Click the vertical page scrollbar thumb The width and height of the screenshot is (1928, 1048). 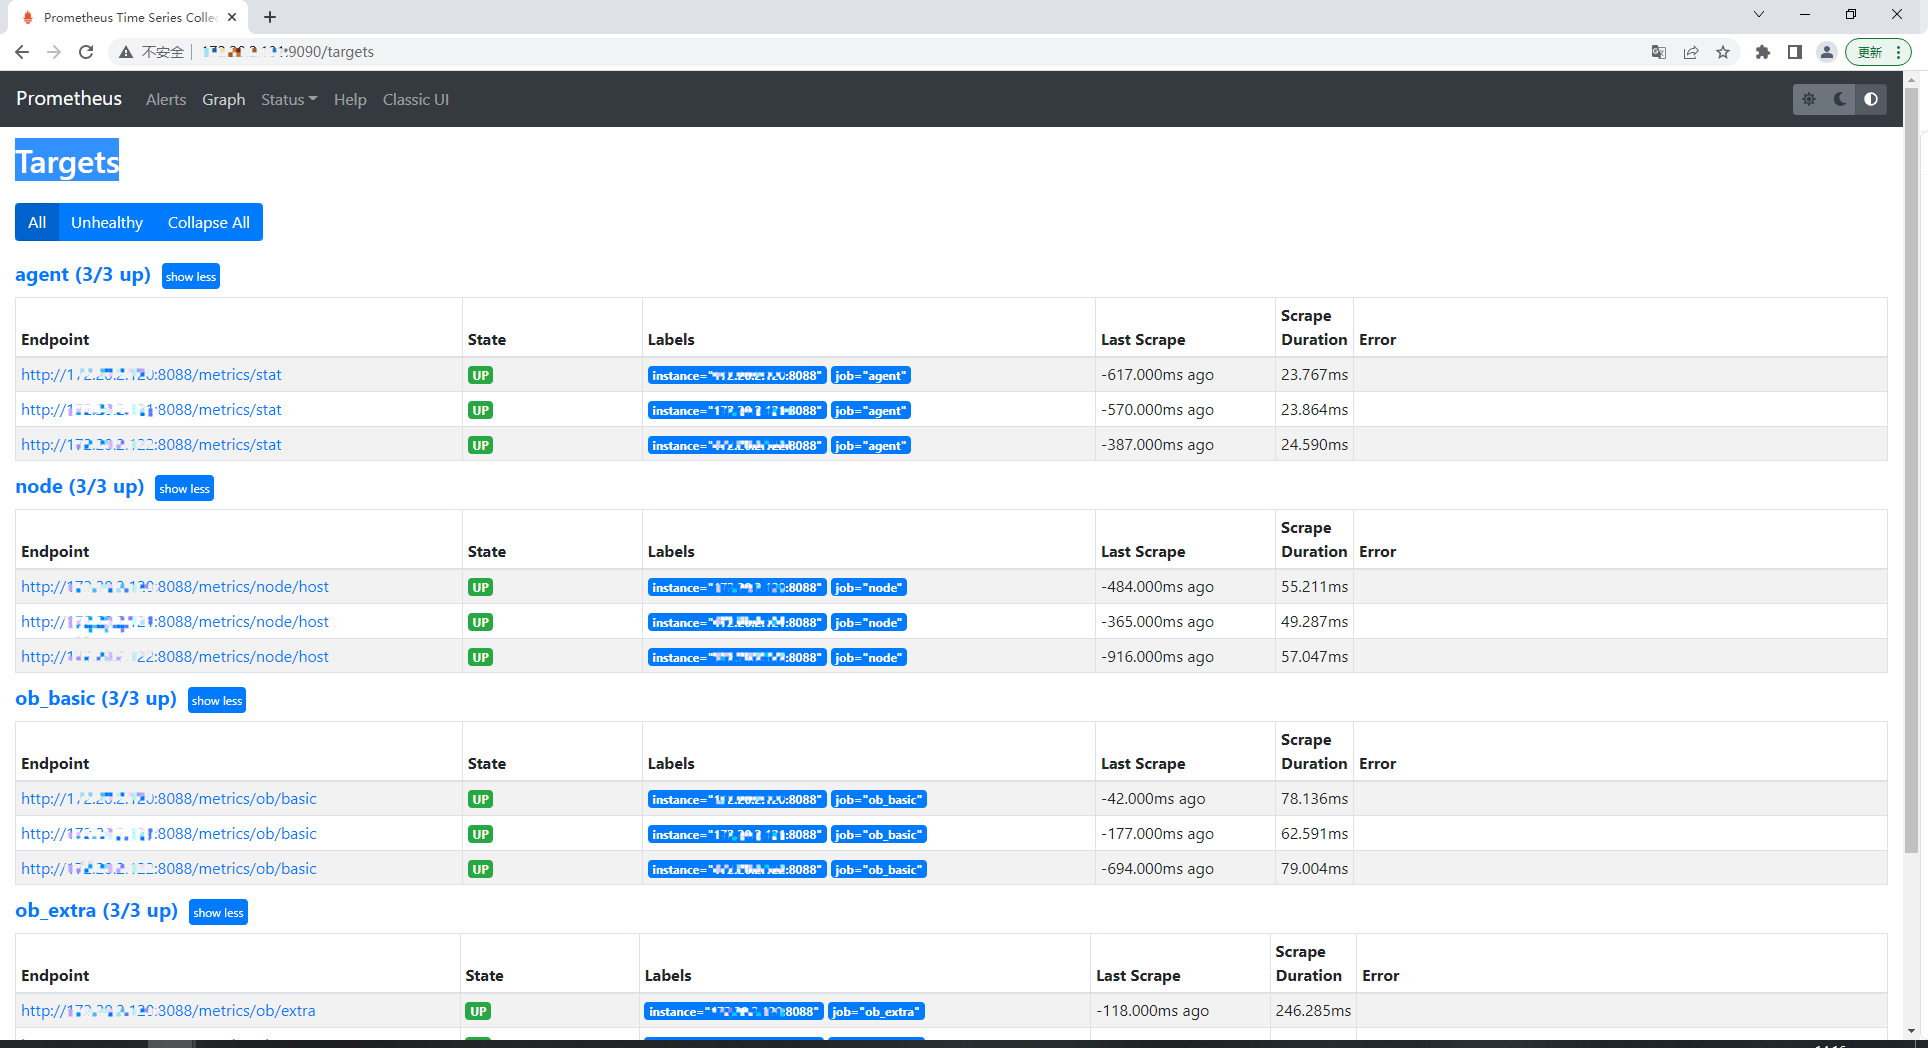tap(1911, 470)
